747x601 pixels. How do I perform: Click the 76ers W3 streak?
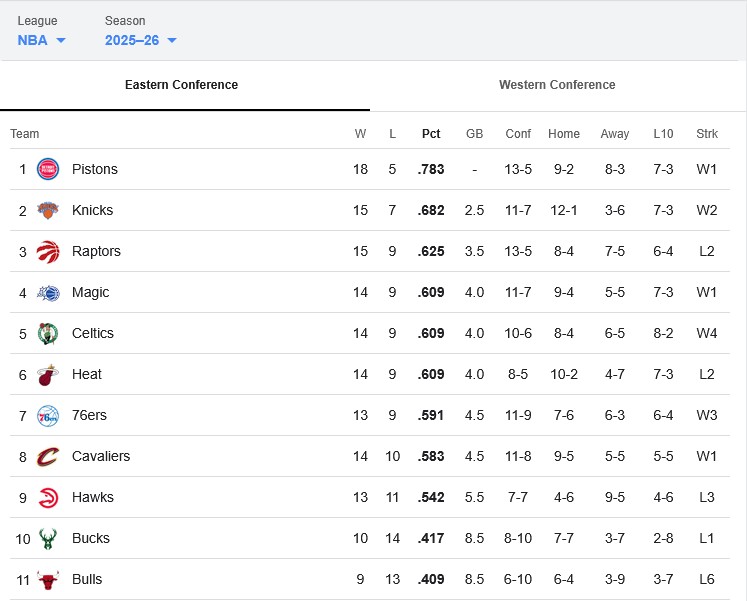707,415
